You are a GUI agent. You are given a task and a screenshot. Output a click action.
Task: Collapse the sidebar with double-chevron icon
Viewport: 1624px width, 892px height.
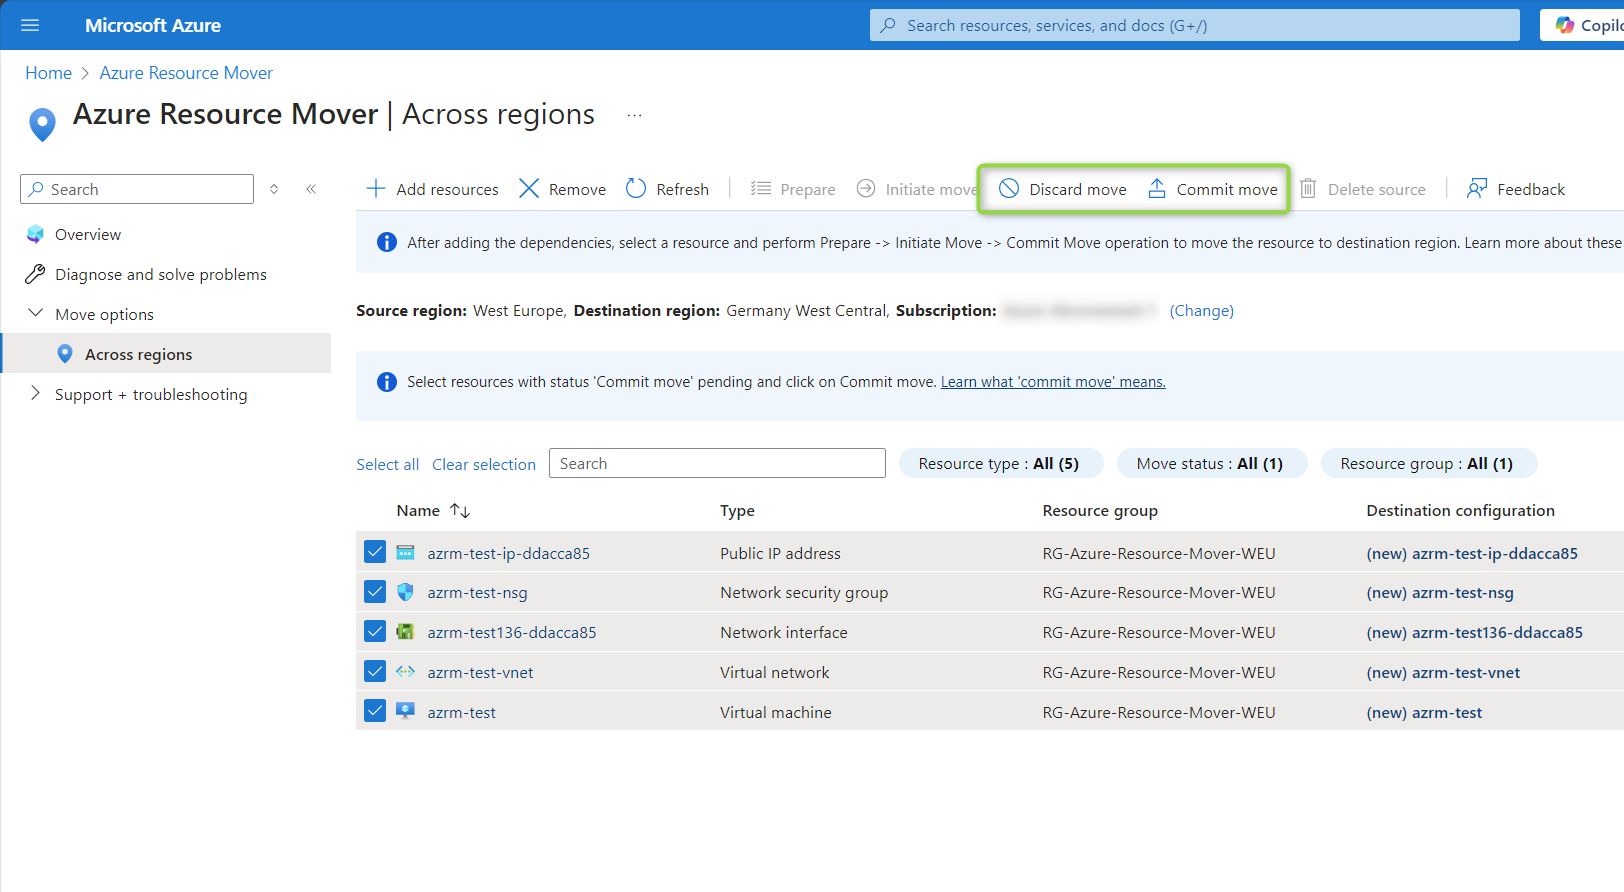(311, 189)
